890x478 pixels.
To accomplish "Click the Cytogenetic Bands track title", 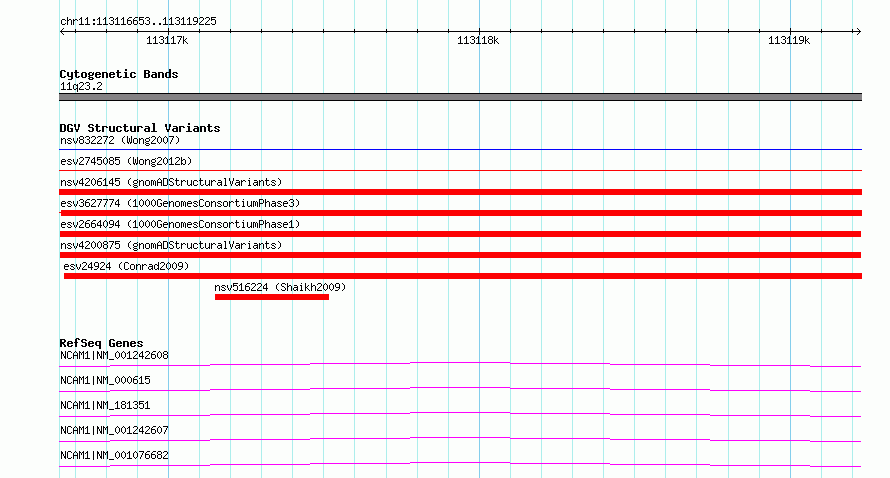I will click(119, 74).
